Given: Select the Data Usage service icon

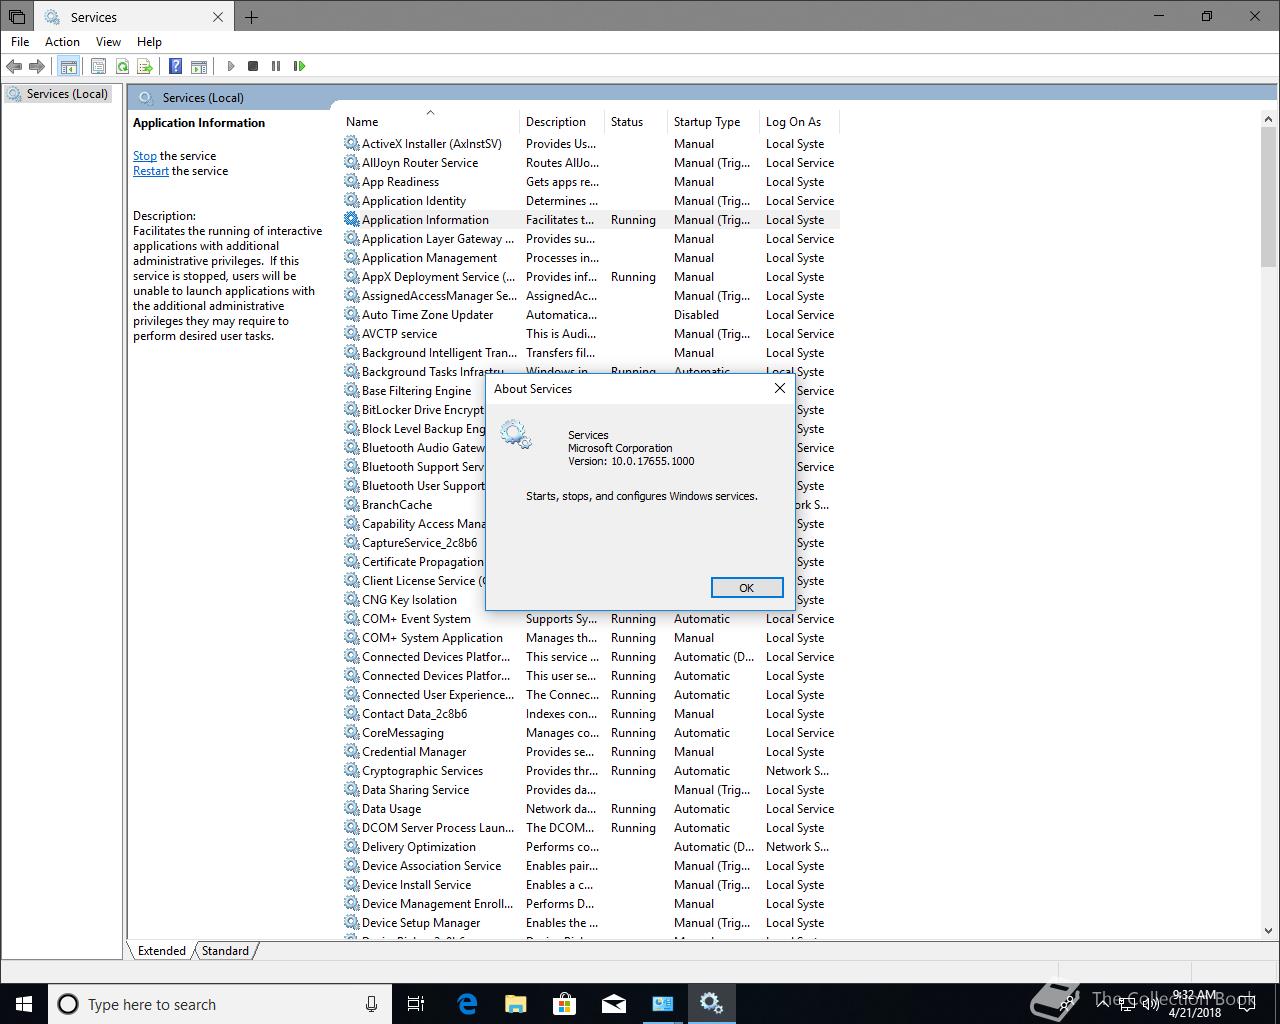Looking at the screenshot, I should click(351, 809).
